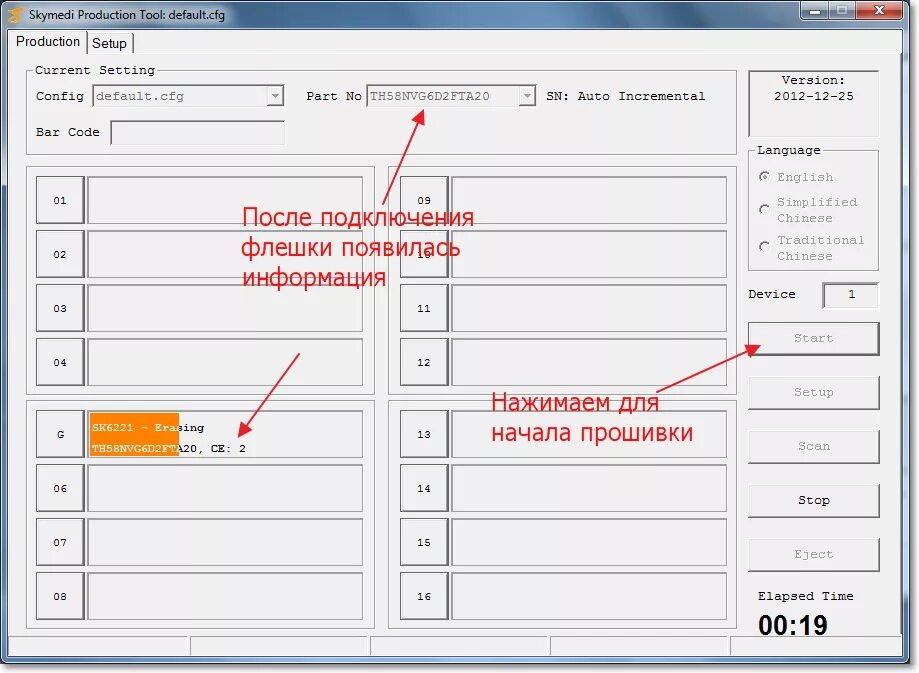
Task: Click the Device count field
Action: tap(850, 295)
